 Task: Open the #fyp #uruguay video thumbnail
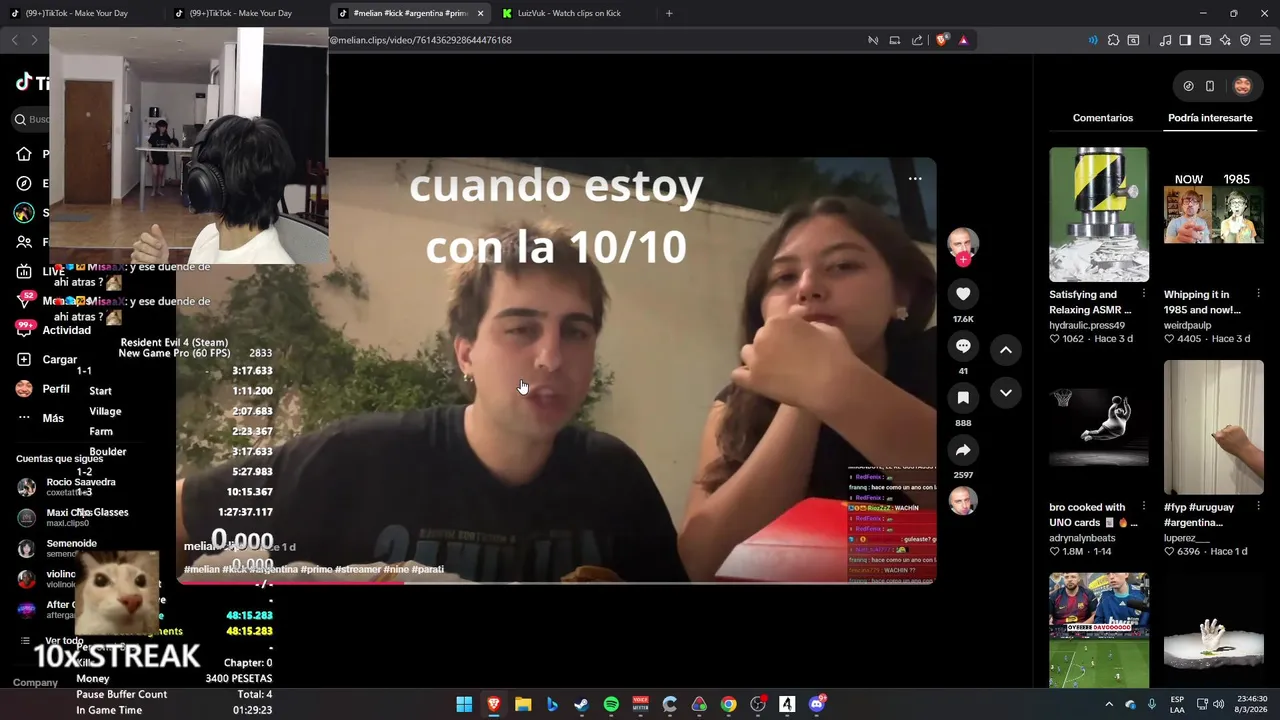click(1214, 427)
